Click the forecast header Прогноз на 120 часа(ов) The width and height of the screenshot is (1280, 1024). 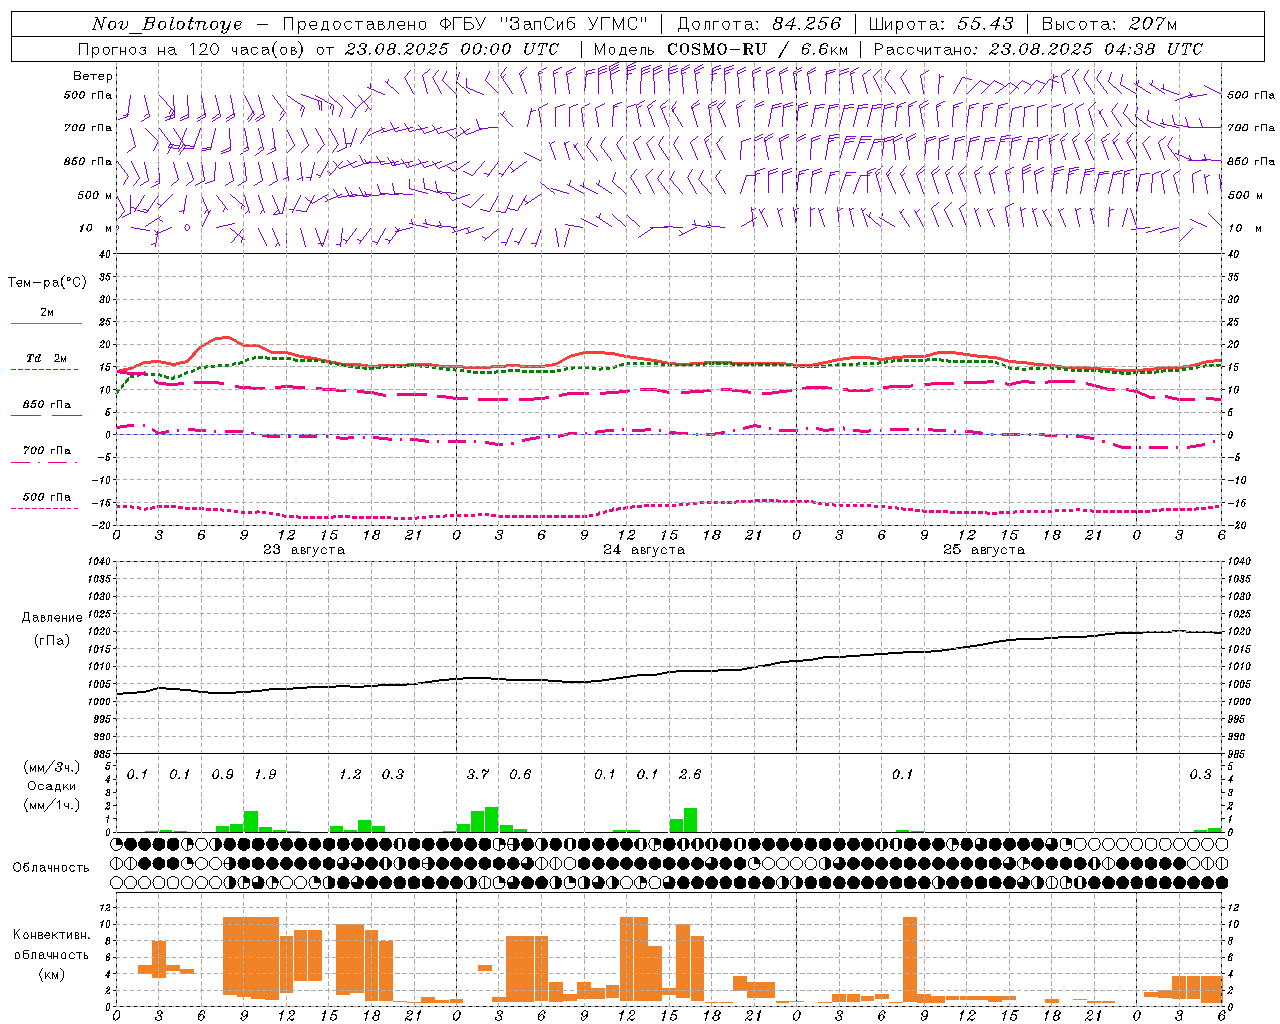192,49
